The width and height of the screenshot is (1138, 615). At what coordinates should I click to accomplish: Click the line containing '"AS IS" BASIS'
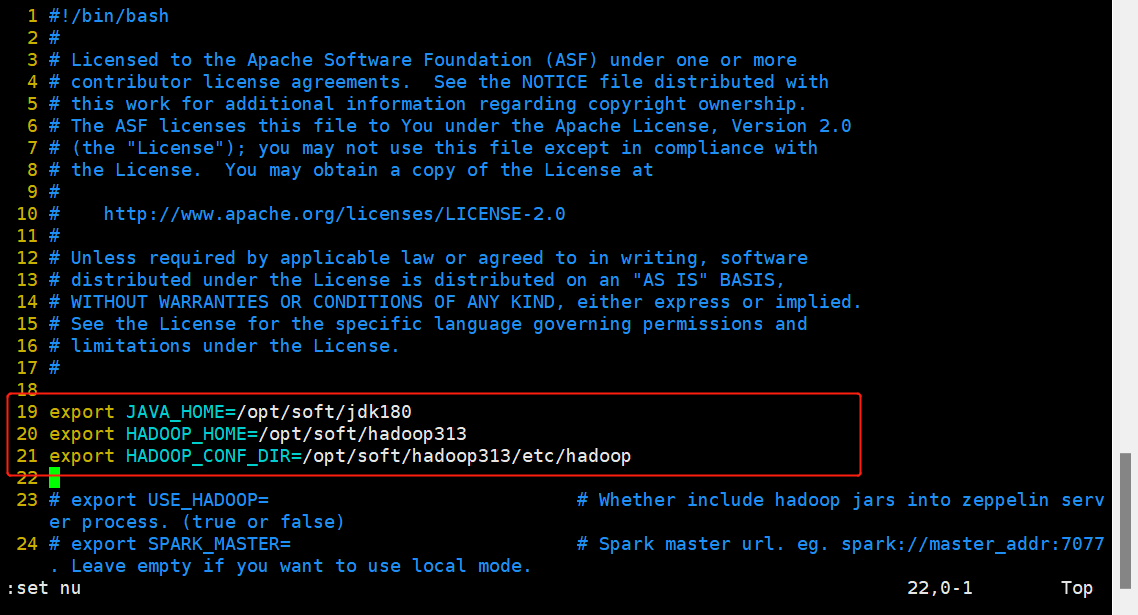pos(417,280)
